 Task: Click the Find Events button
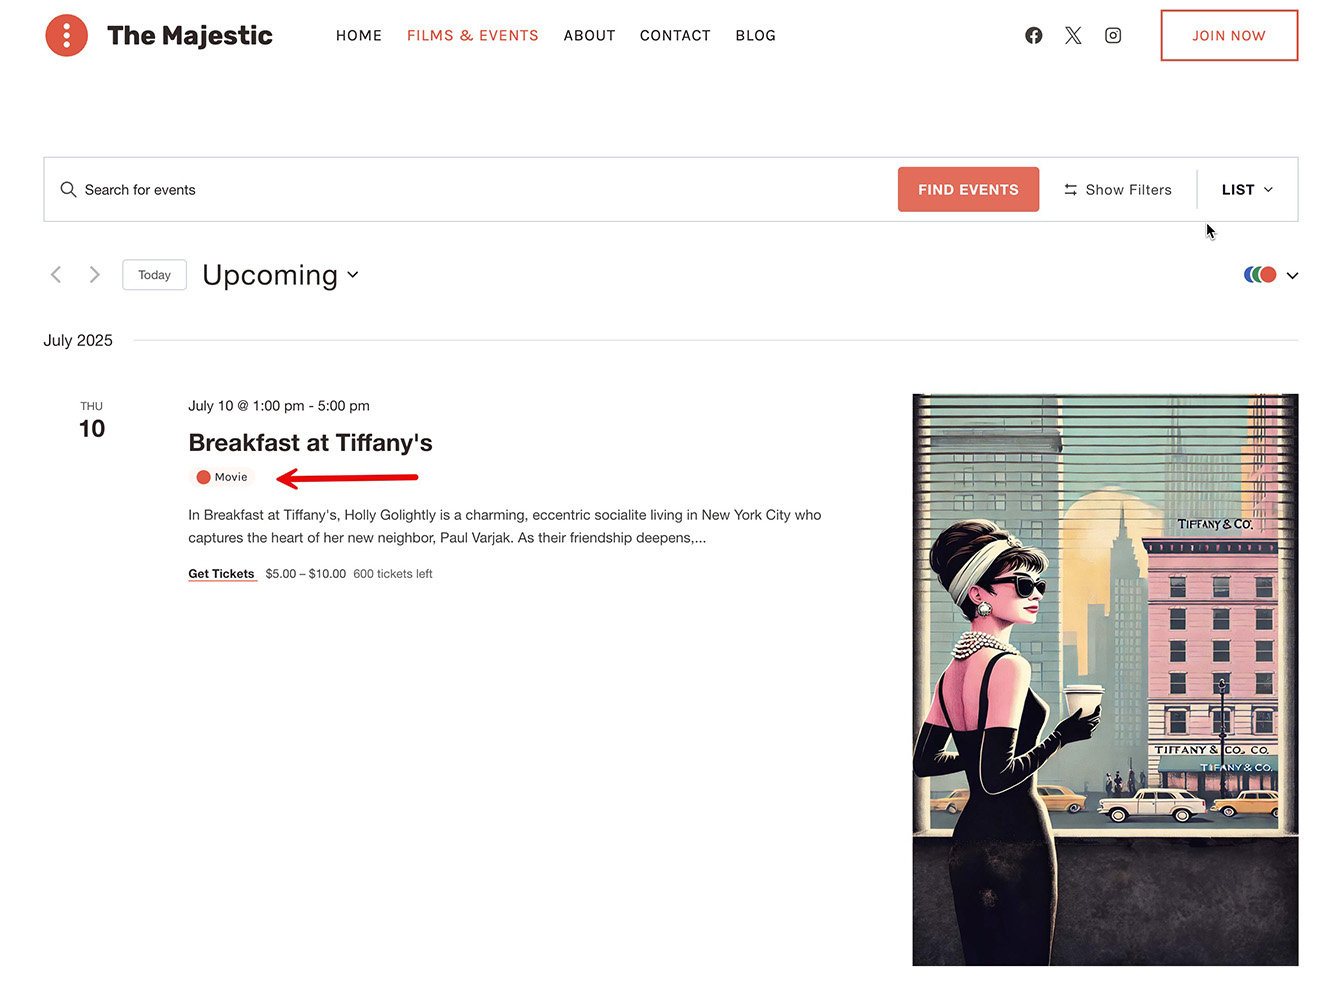tap(968, 189)
